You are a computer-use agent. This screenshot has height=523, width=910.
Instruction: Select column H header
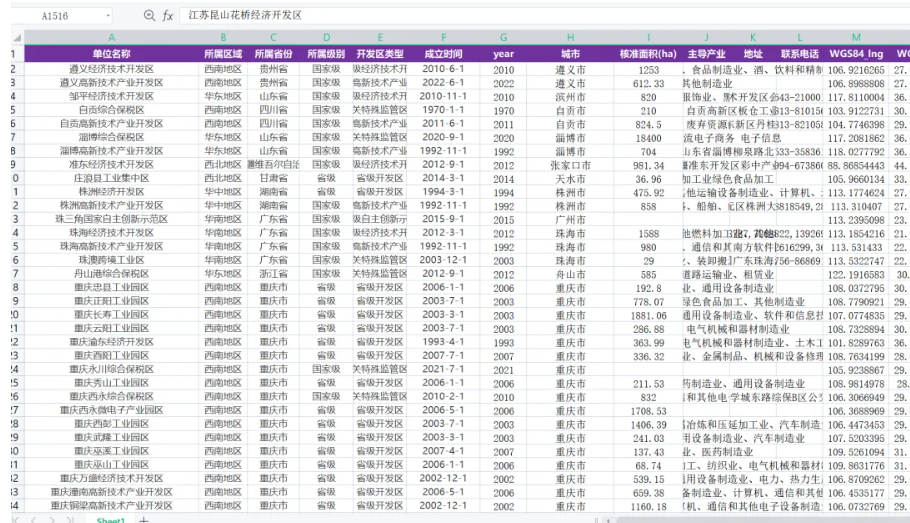[x=570, y=38]
